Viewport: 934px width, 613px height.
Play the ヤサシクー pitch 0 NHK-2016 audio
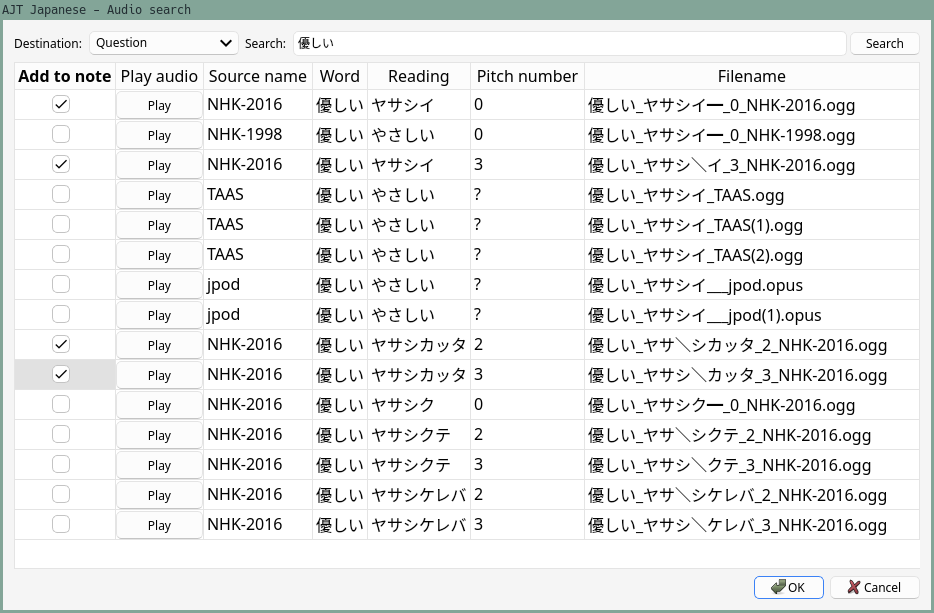pos(158,404)
